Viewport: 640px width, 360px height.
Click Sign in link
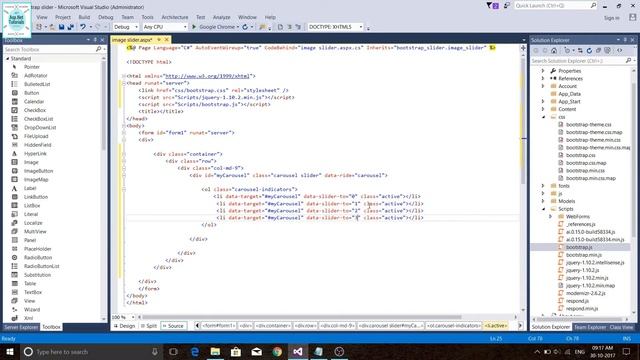point(611,18)
